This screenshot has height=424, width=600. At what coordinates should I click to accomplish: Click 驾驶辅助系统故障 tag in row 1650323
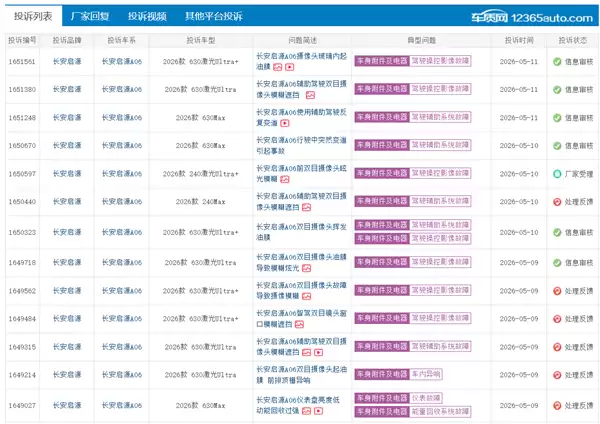pos(440,225)
